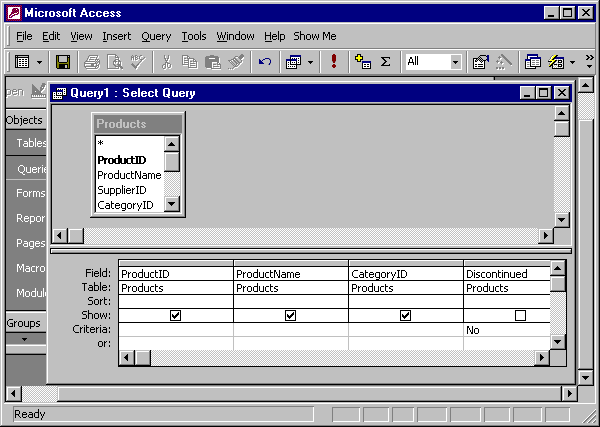This screenshot has width=600, height=427.
Task: Expand the Query Type dropdown arrow
Action: coord(311,62)
